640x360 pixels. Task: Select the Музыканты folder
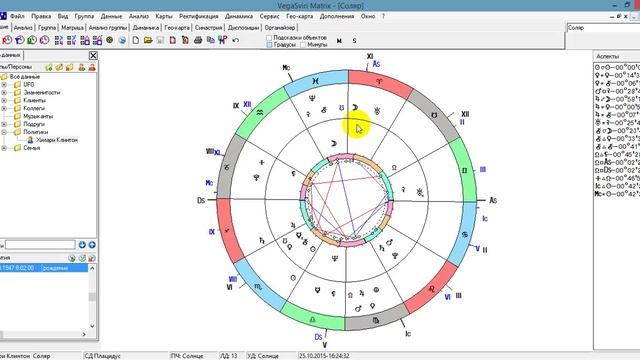point(38,116)
